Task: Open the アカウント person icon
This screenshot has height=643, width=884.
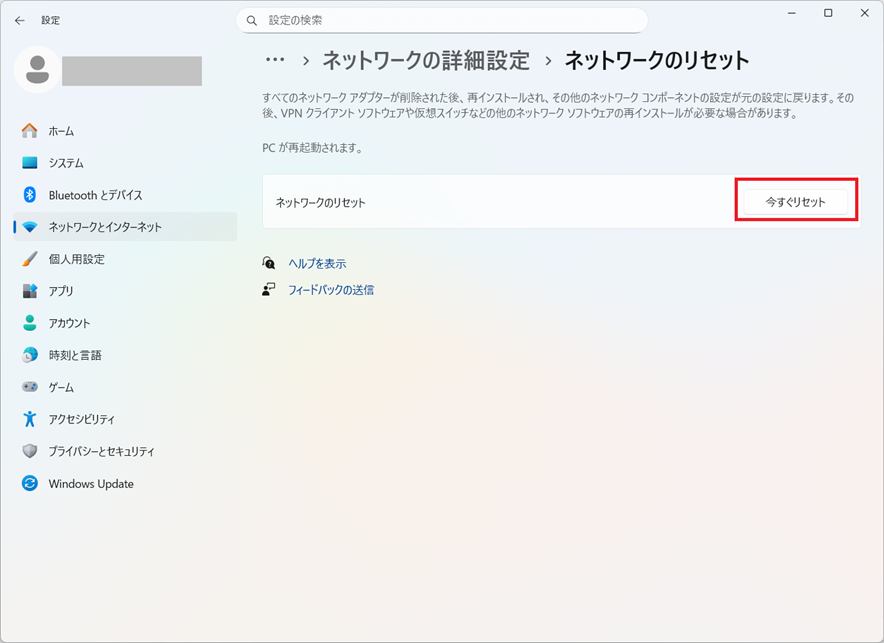Action: click(x=30, y=323)
